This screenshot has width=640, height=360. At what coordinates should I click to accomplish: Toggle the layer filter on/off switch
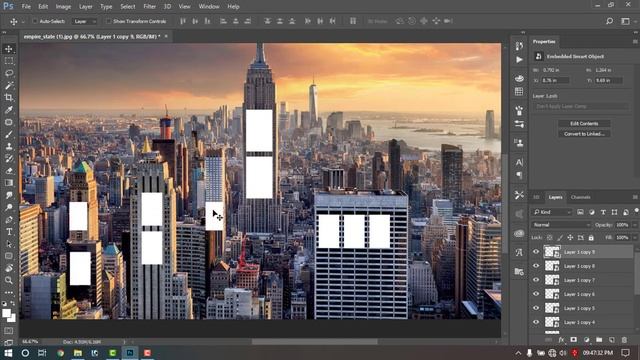pos(636,211)
